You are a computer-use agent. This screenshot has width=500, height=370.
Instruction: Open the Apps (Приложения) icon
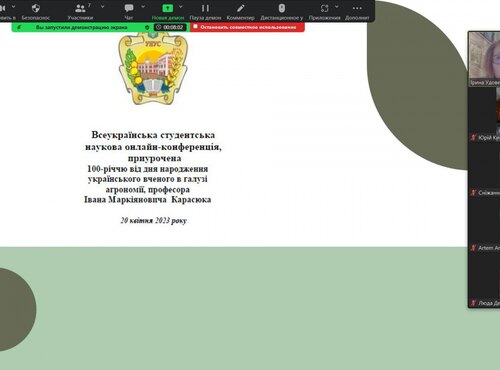pyautogui.click(x=324, y=8)
